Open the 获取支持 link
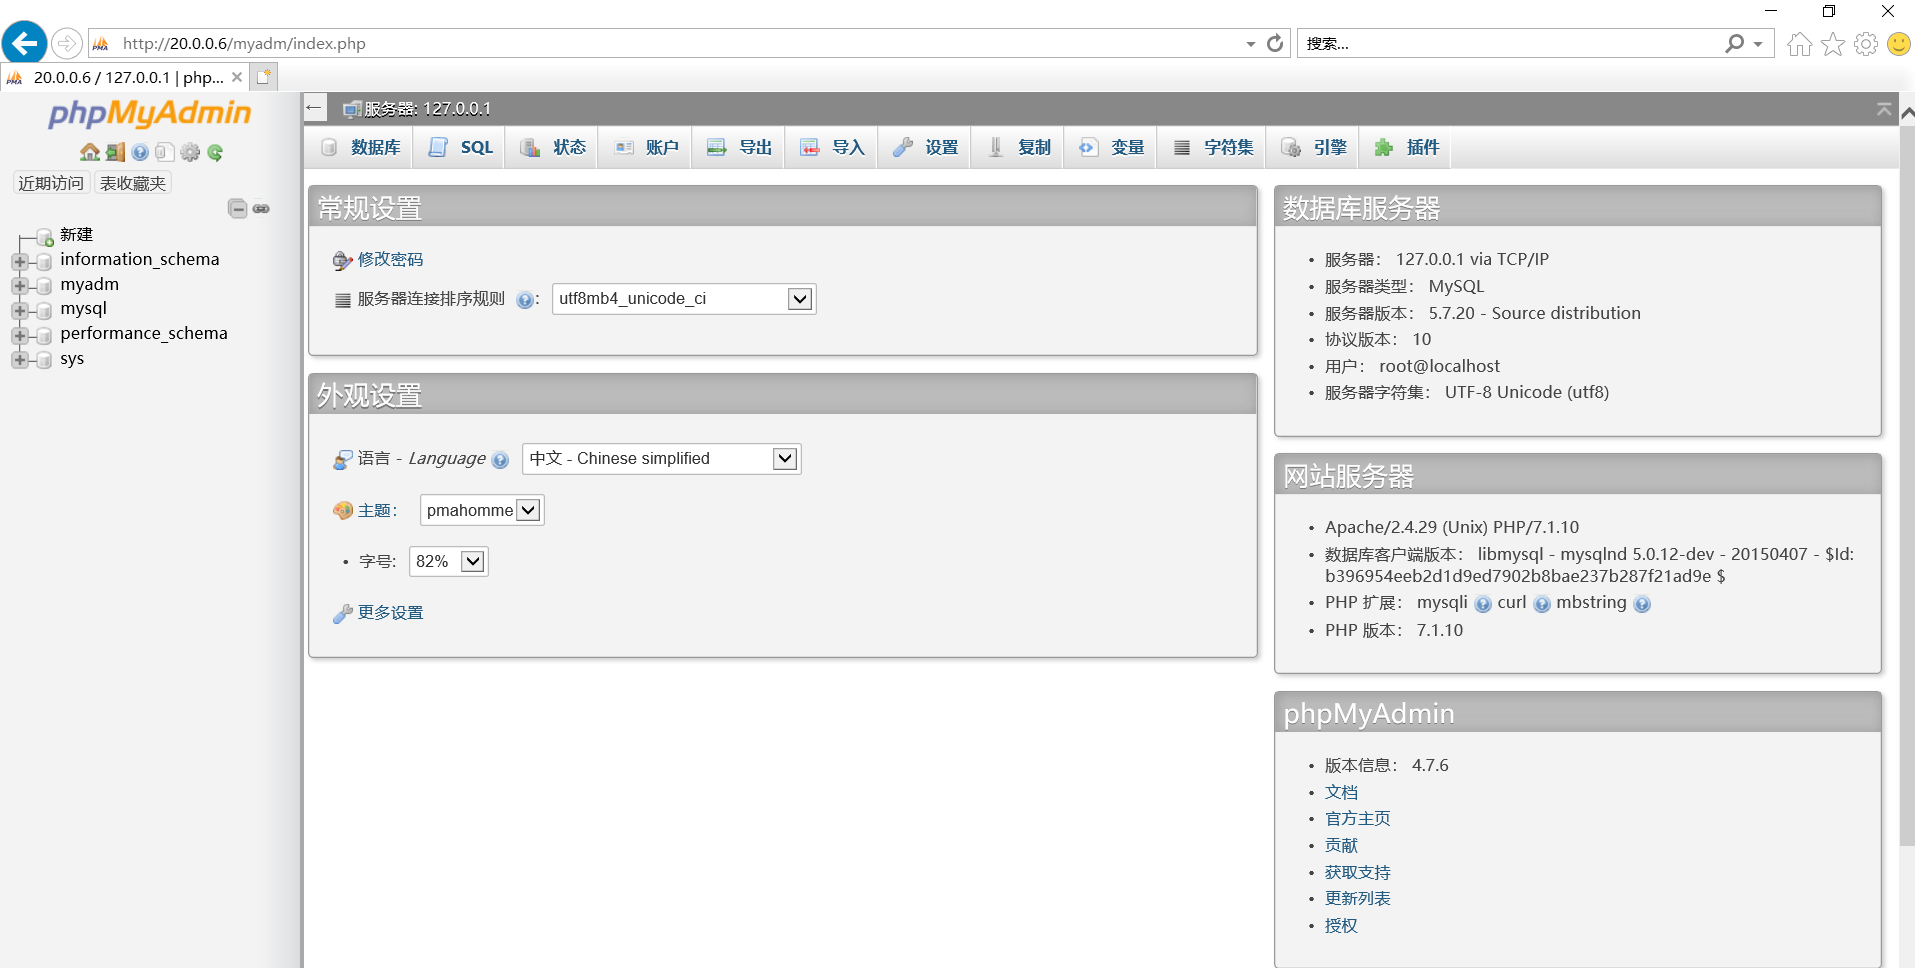 tap(1357, 872)
